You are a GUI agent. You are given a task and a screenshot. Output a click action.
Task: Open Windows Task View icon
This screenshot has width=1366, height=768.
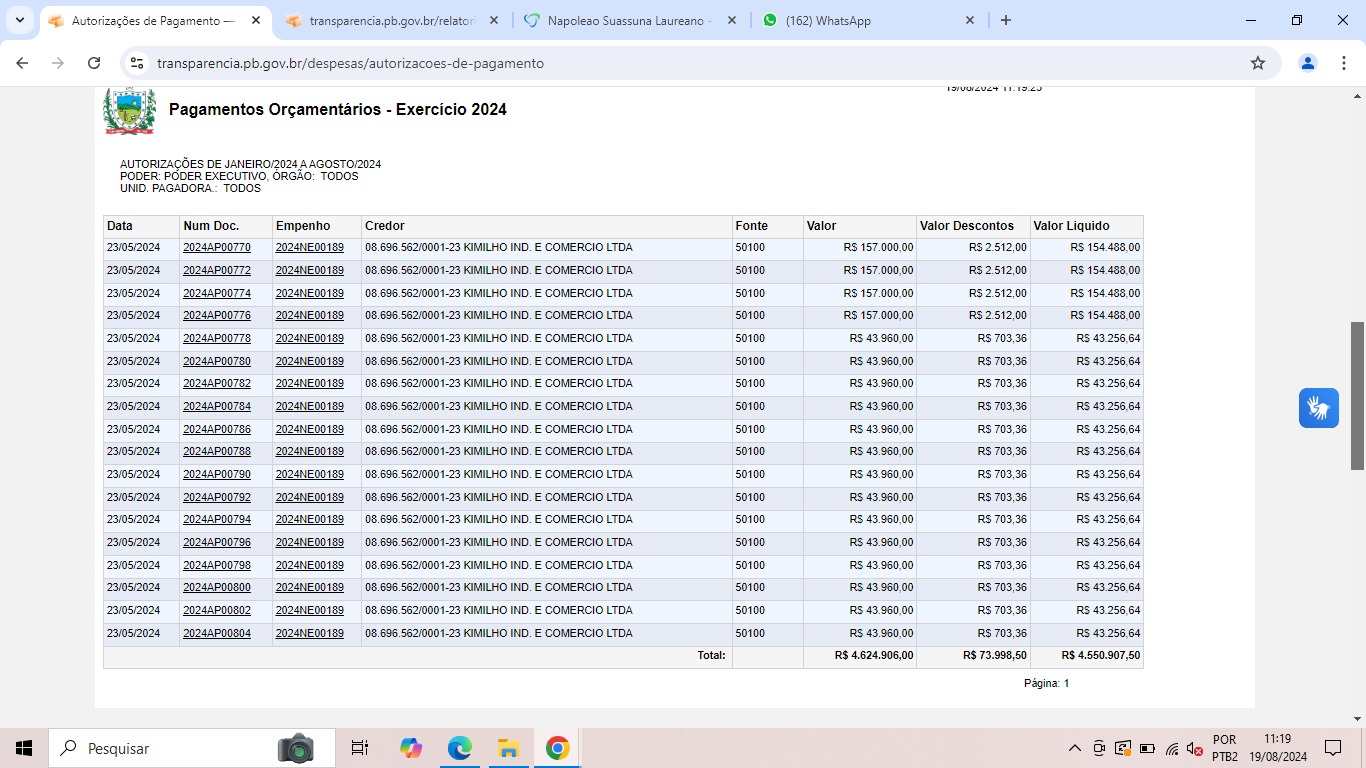360,748
